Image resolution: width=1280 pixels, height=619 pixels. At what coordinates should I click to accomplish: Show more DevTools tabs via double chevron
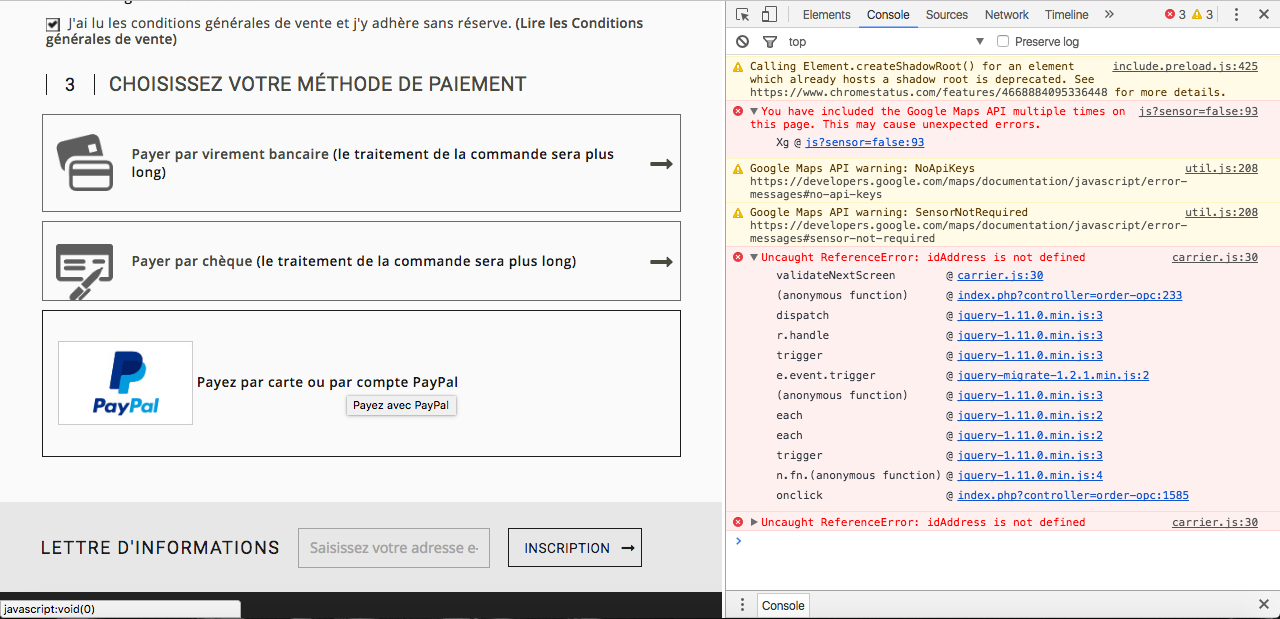coord(1109,14)
